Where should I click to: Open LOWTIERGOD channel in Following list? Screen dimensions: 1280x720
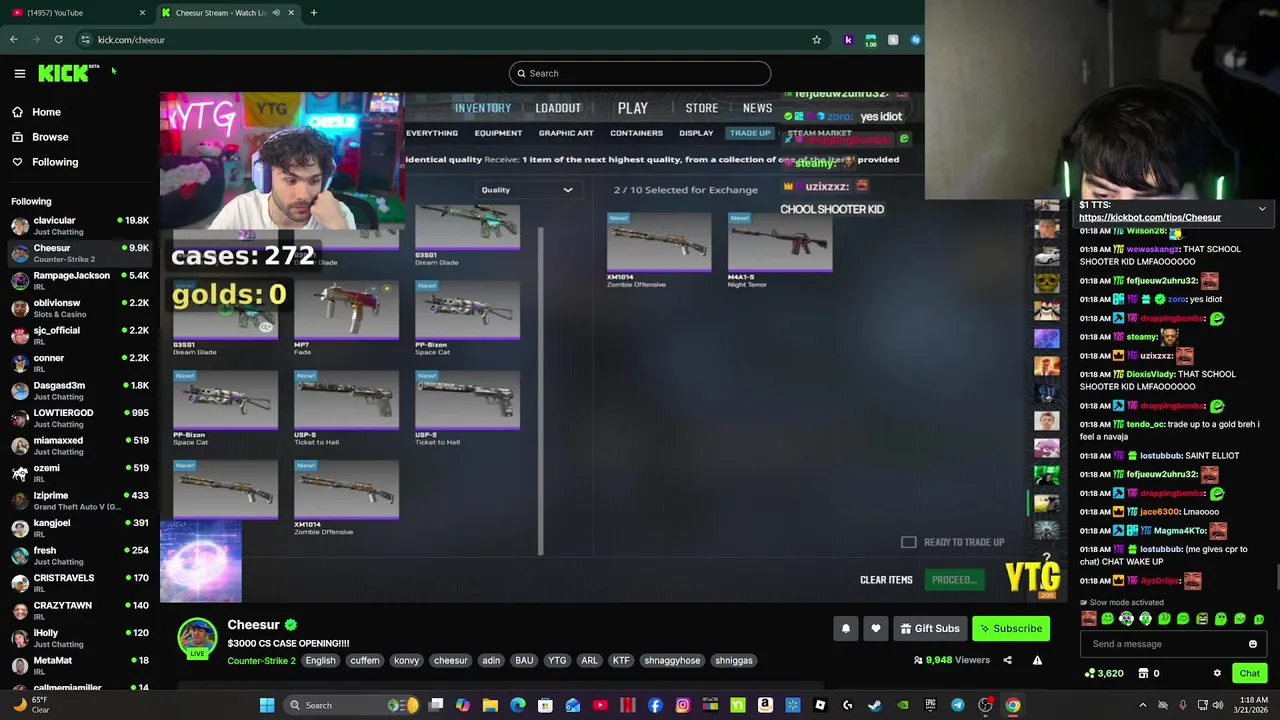[x=78, y=418]
